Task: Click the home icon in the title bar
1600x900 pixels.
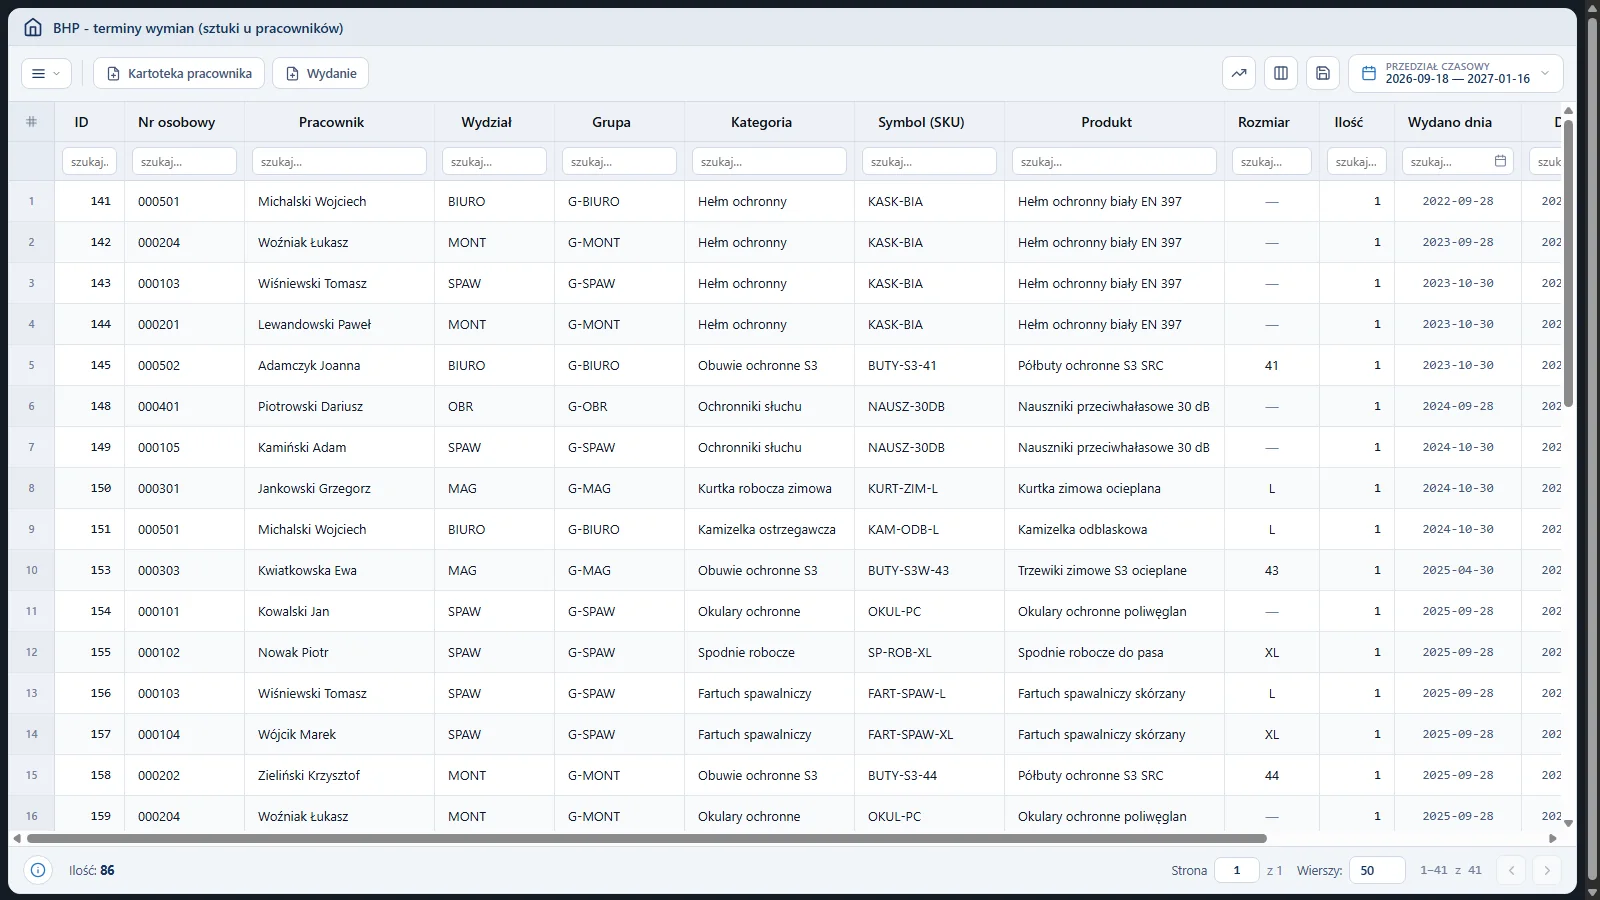Action: 33,28
